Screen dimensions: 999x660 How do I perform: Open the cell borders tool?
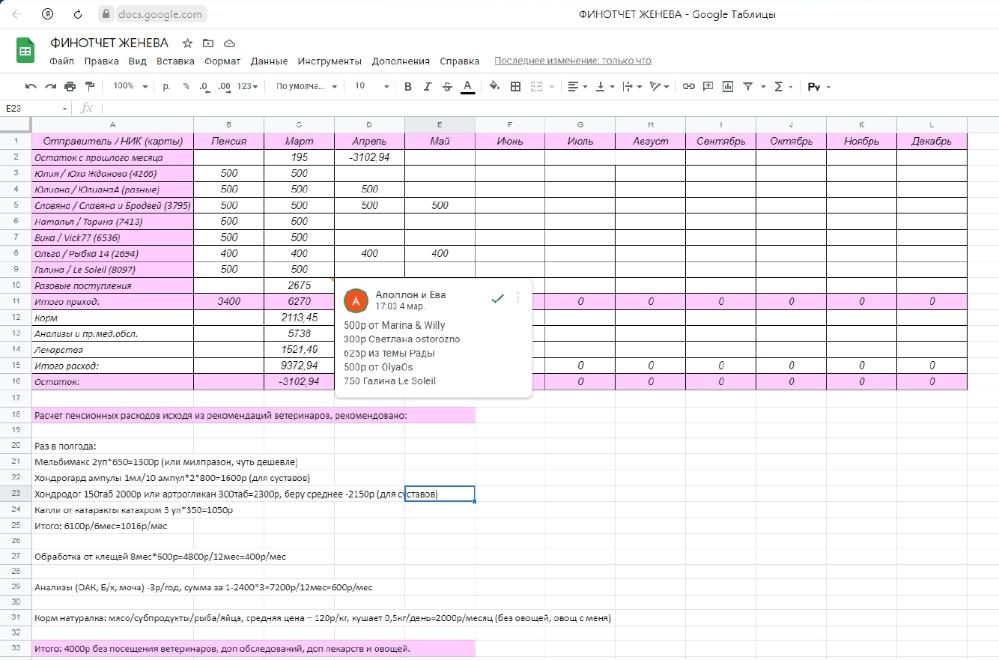click(x=516, y=87)
